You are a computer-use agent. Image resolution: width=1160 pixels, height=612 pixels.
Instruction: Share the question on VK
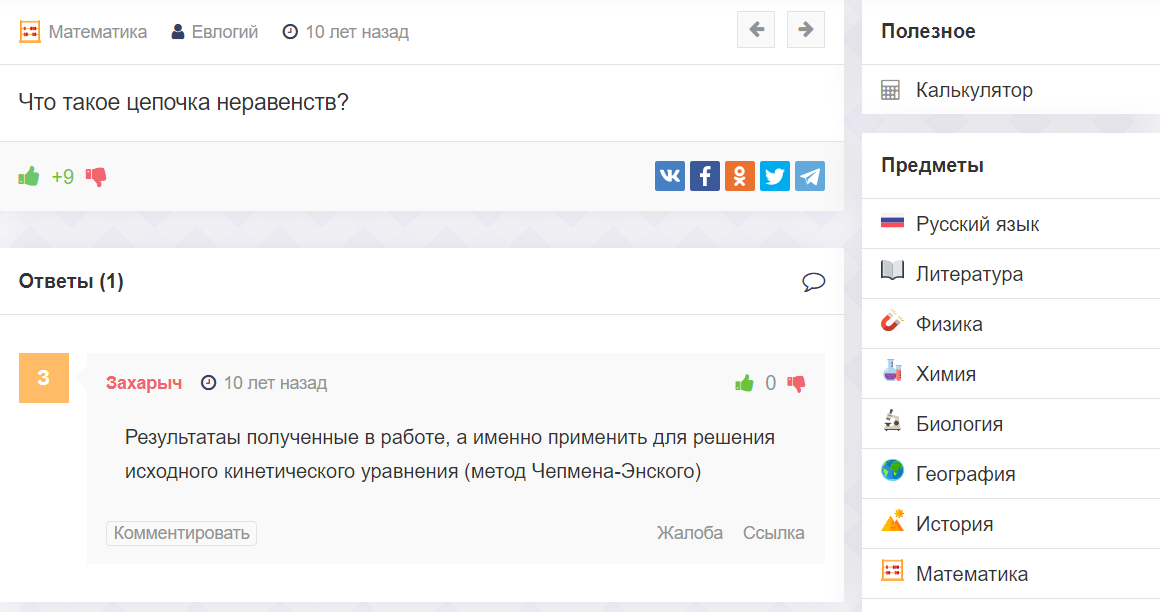670,176
